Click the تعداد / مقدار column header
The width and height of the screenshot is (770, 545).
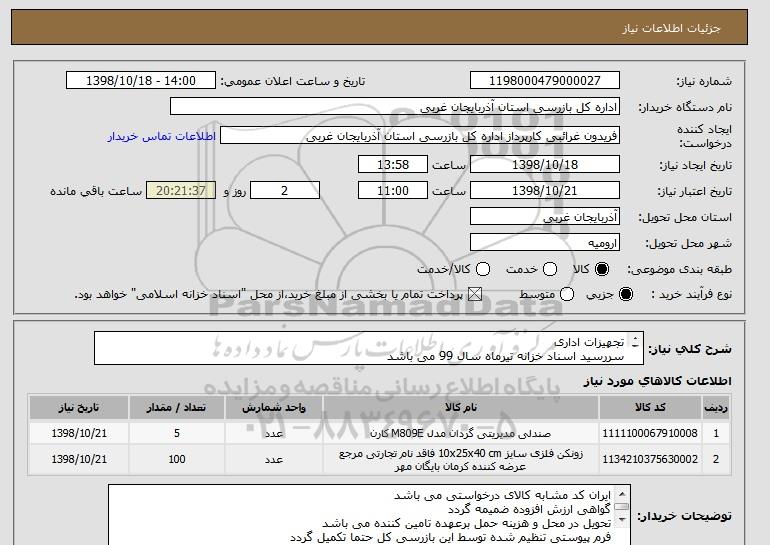pos(177,408)
